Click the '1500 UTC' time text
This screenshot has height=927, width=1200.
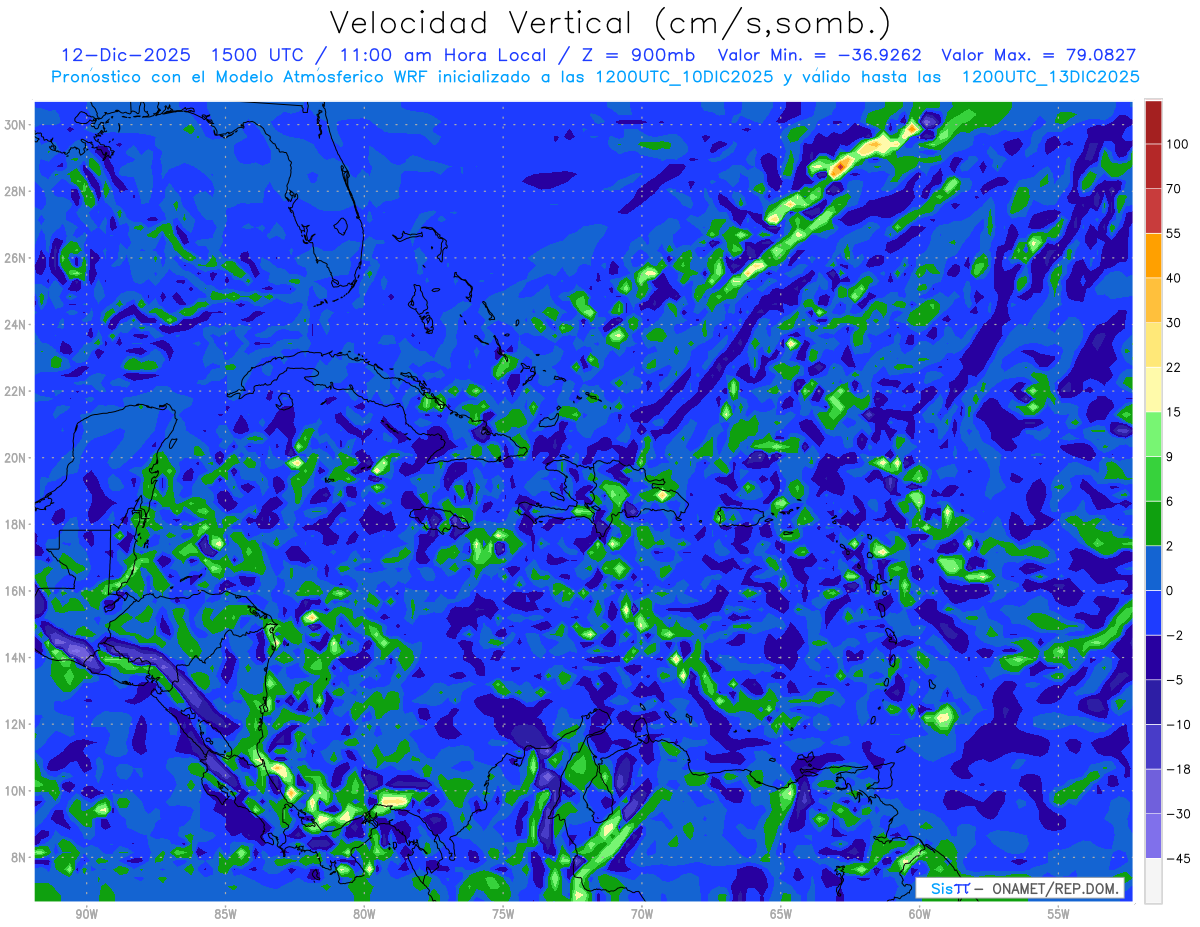(256, 55)
